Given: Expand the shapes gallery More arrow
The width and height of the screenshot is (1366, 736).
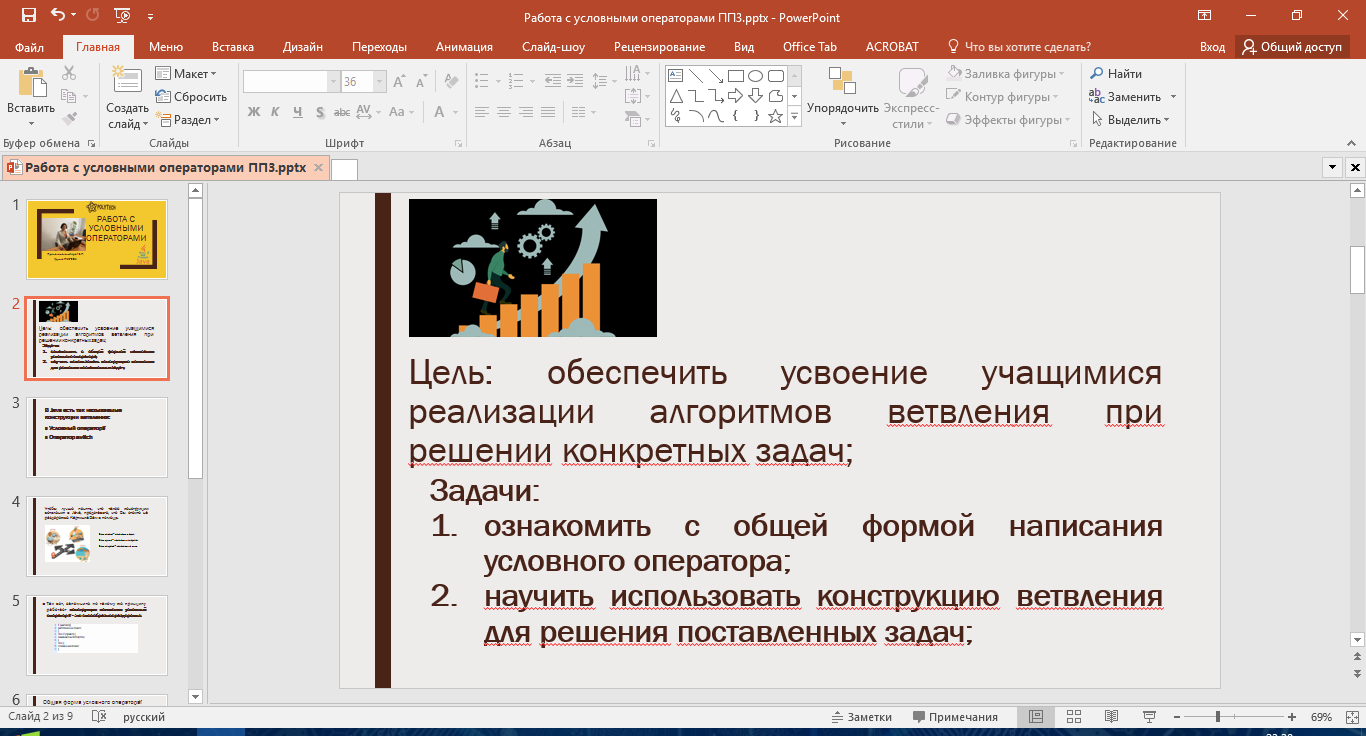Looking at the screenshot, I should pyautogui.click(x=795, y=117).
